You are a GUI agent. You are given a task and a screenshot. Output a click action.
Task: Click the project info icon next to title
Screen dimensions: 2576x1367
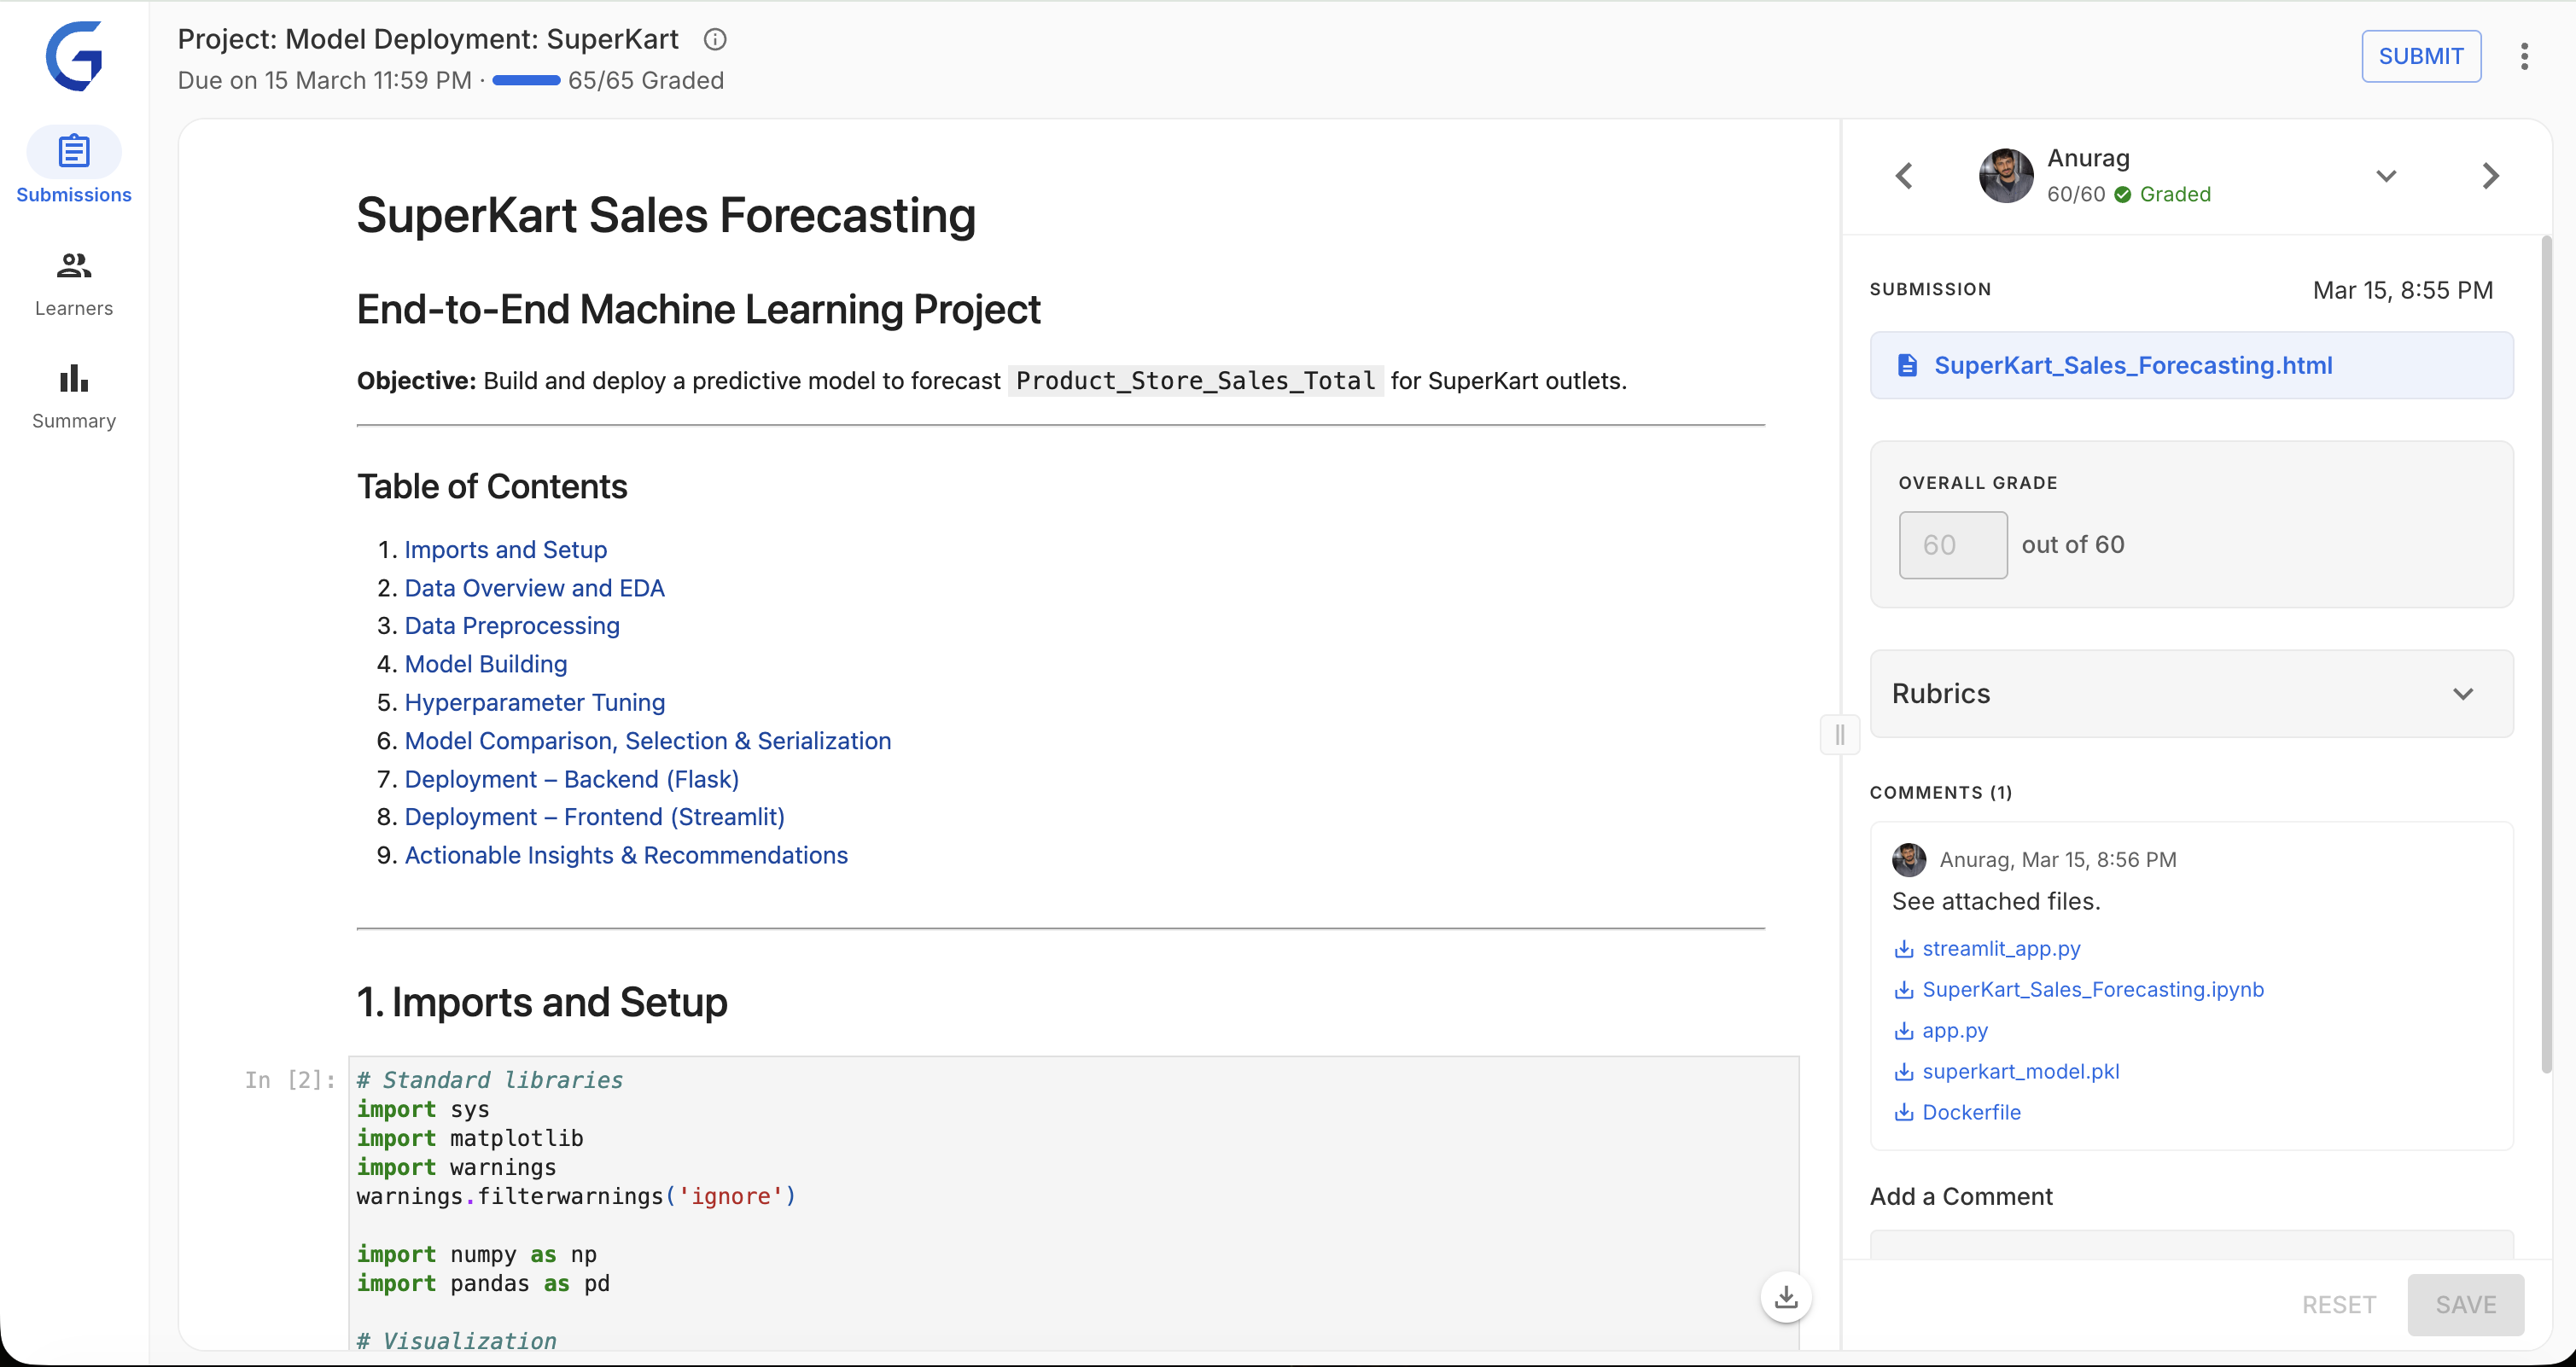click(x=714, y=39)
